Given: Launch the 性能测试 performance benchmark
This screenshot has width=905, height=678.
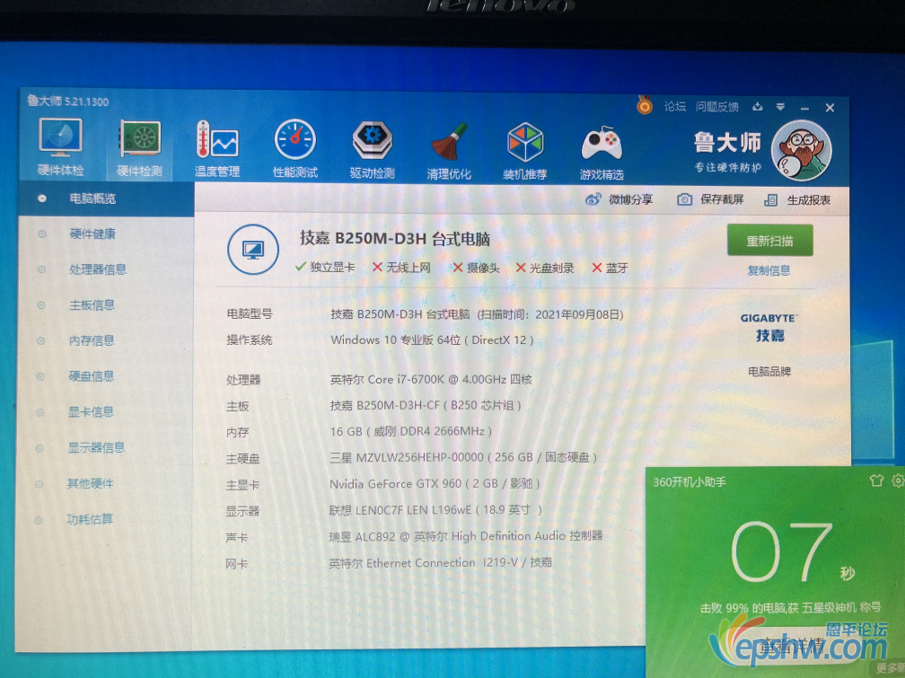Looking at the screenshot, I should 295,148.
